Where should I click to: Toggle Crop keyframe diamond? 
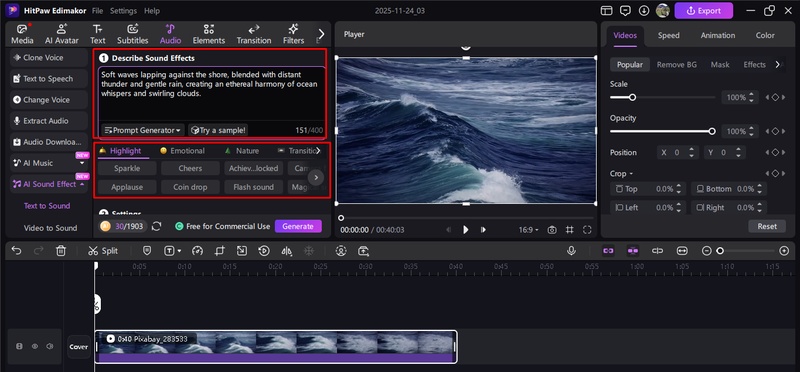pyautogui.click(x=775, y=173)
